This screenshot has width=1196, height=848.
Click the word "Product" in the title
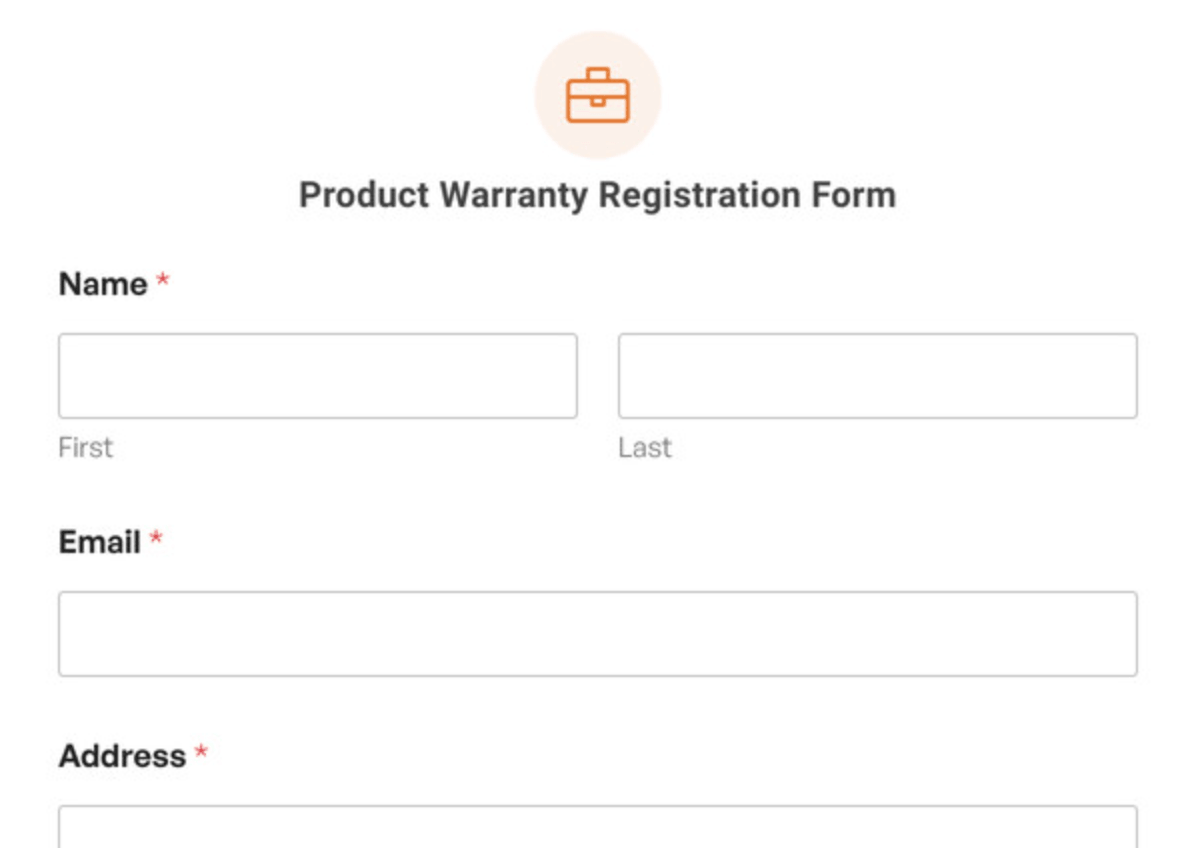pos(365,194)
